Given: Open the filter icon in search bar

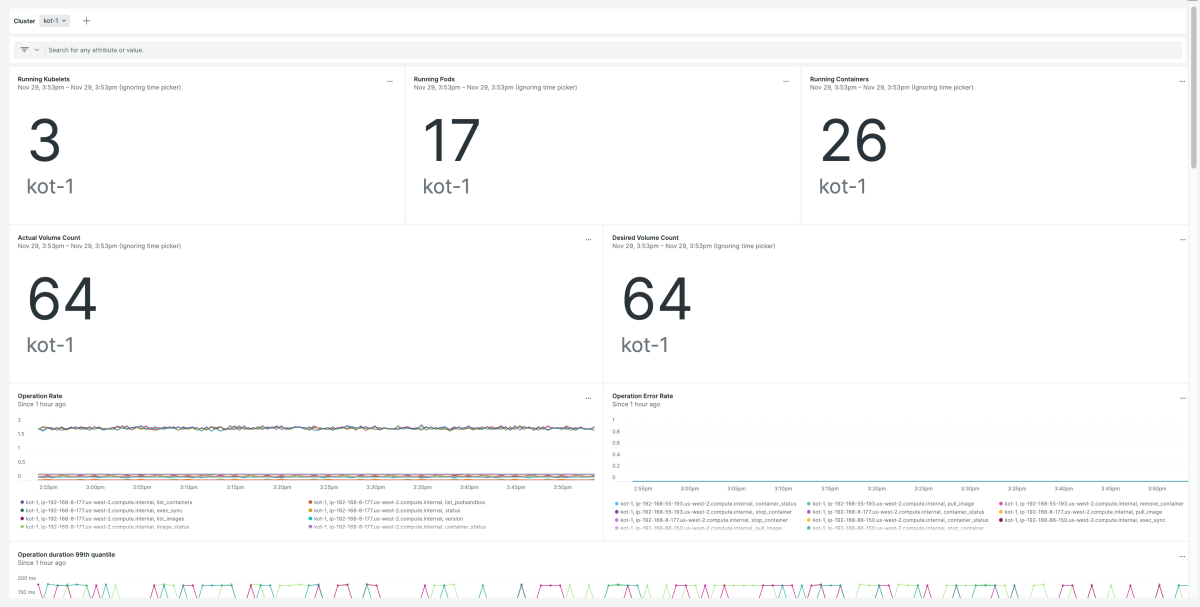Looking at the screenshot, I should [24, 49].
